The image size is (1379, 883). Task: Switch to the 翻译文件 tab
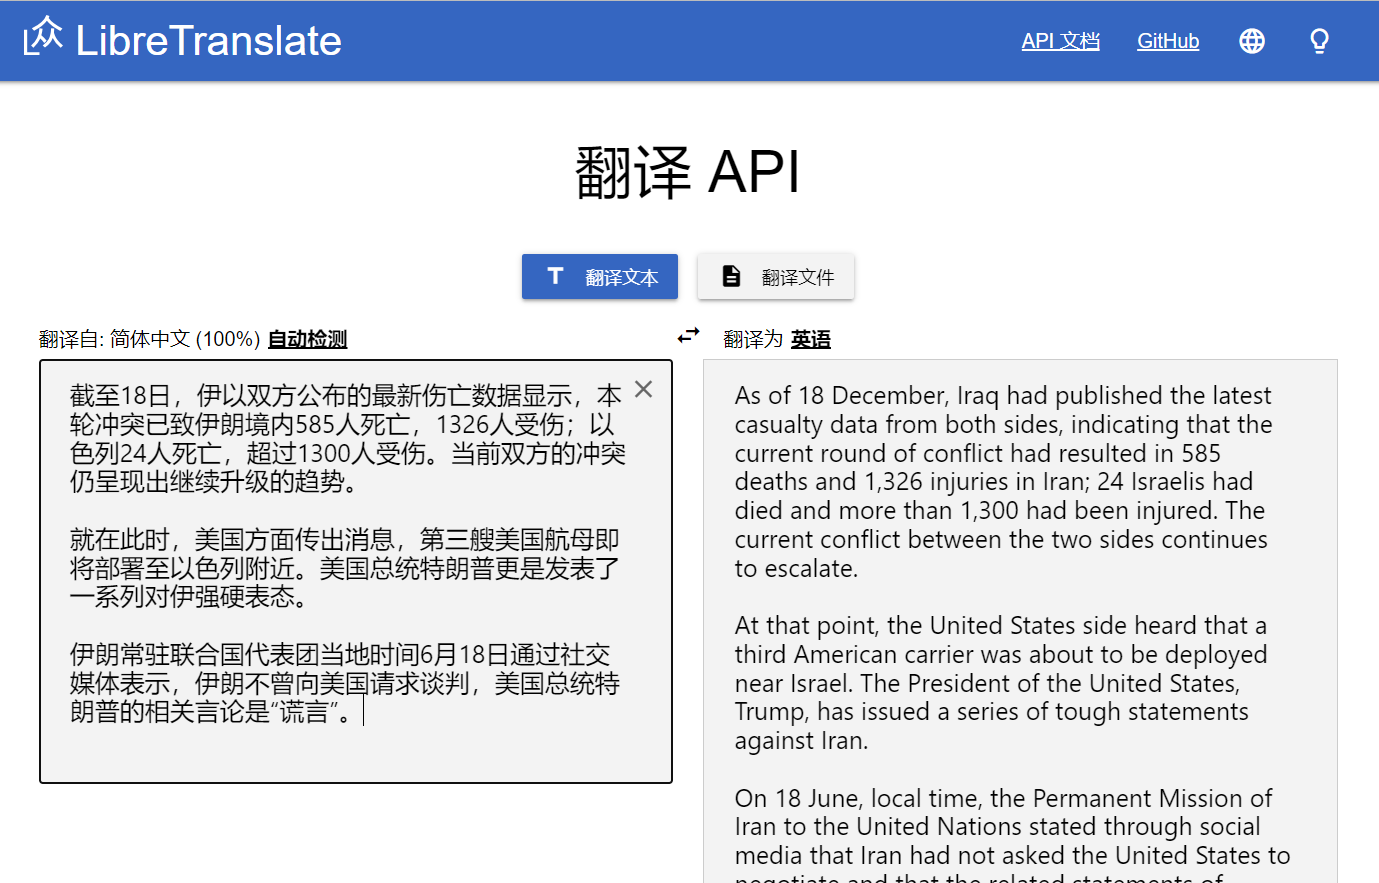point(776,277)
